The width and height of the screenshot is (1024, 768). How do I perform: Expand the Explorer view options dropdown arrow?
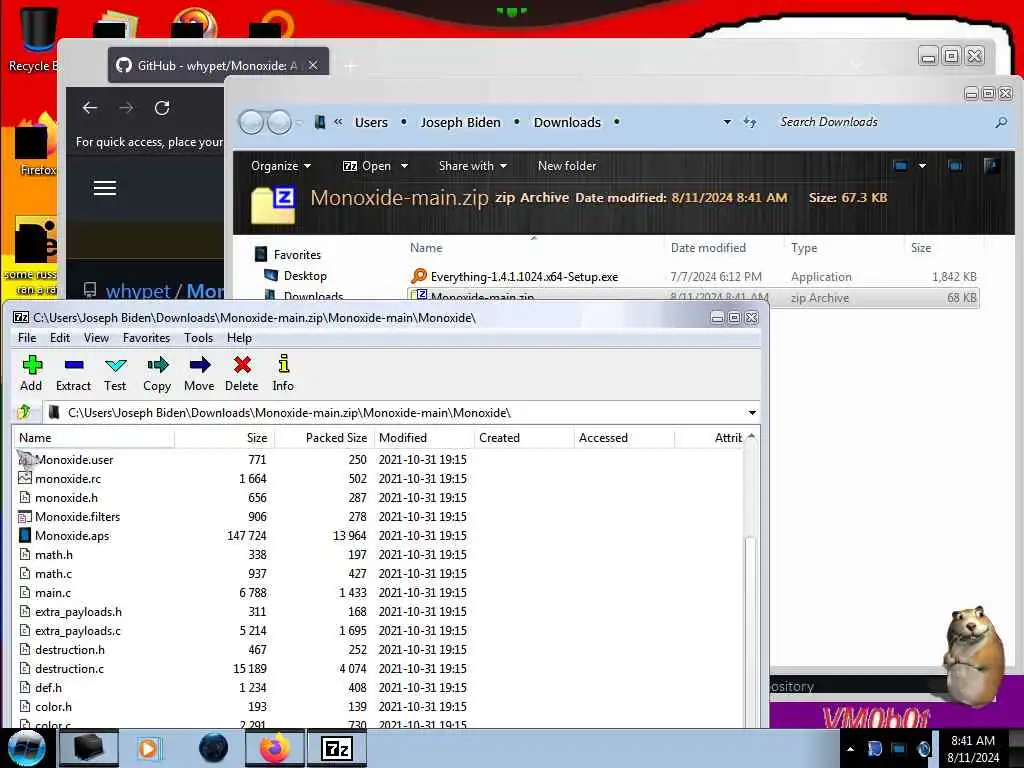(922, 166)
